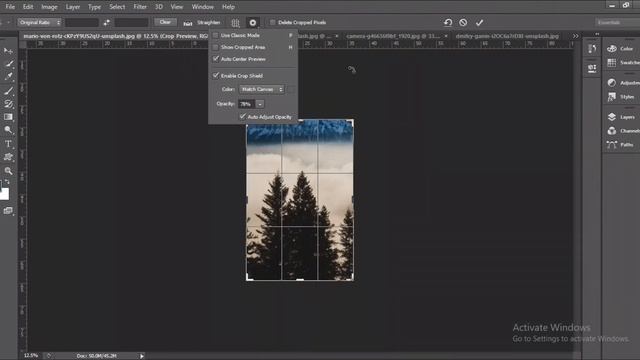The image size is (640, 360).
Task: Open the Properties panel icon
Action: point(592,68)
